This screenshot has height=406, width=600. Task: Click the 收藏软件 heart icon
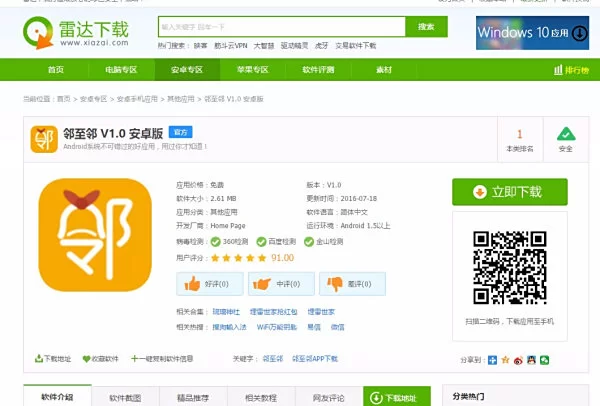[x=86, y=359]
